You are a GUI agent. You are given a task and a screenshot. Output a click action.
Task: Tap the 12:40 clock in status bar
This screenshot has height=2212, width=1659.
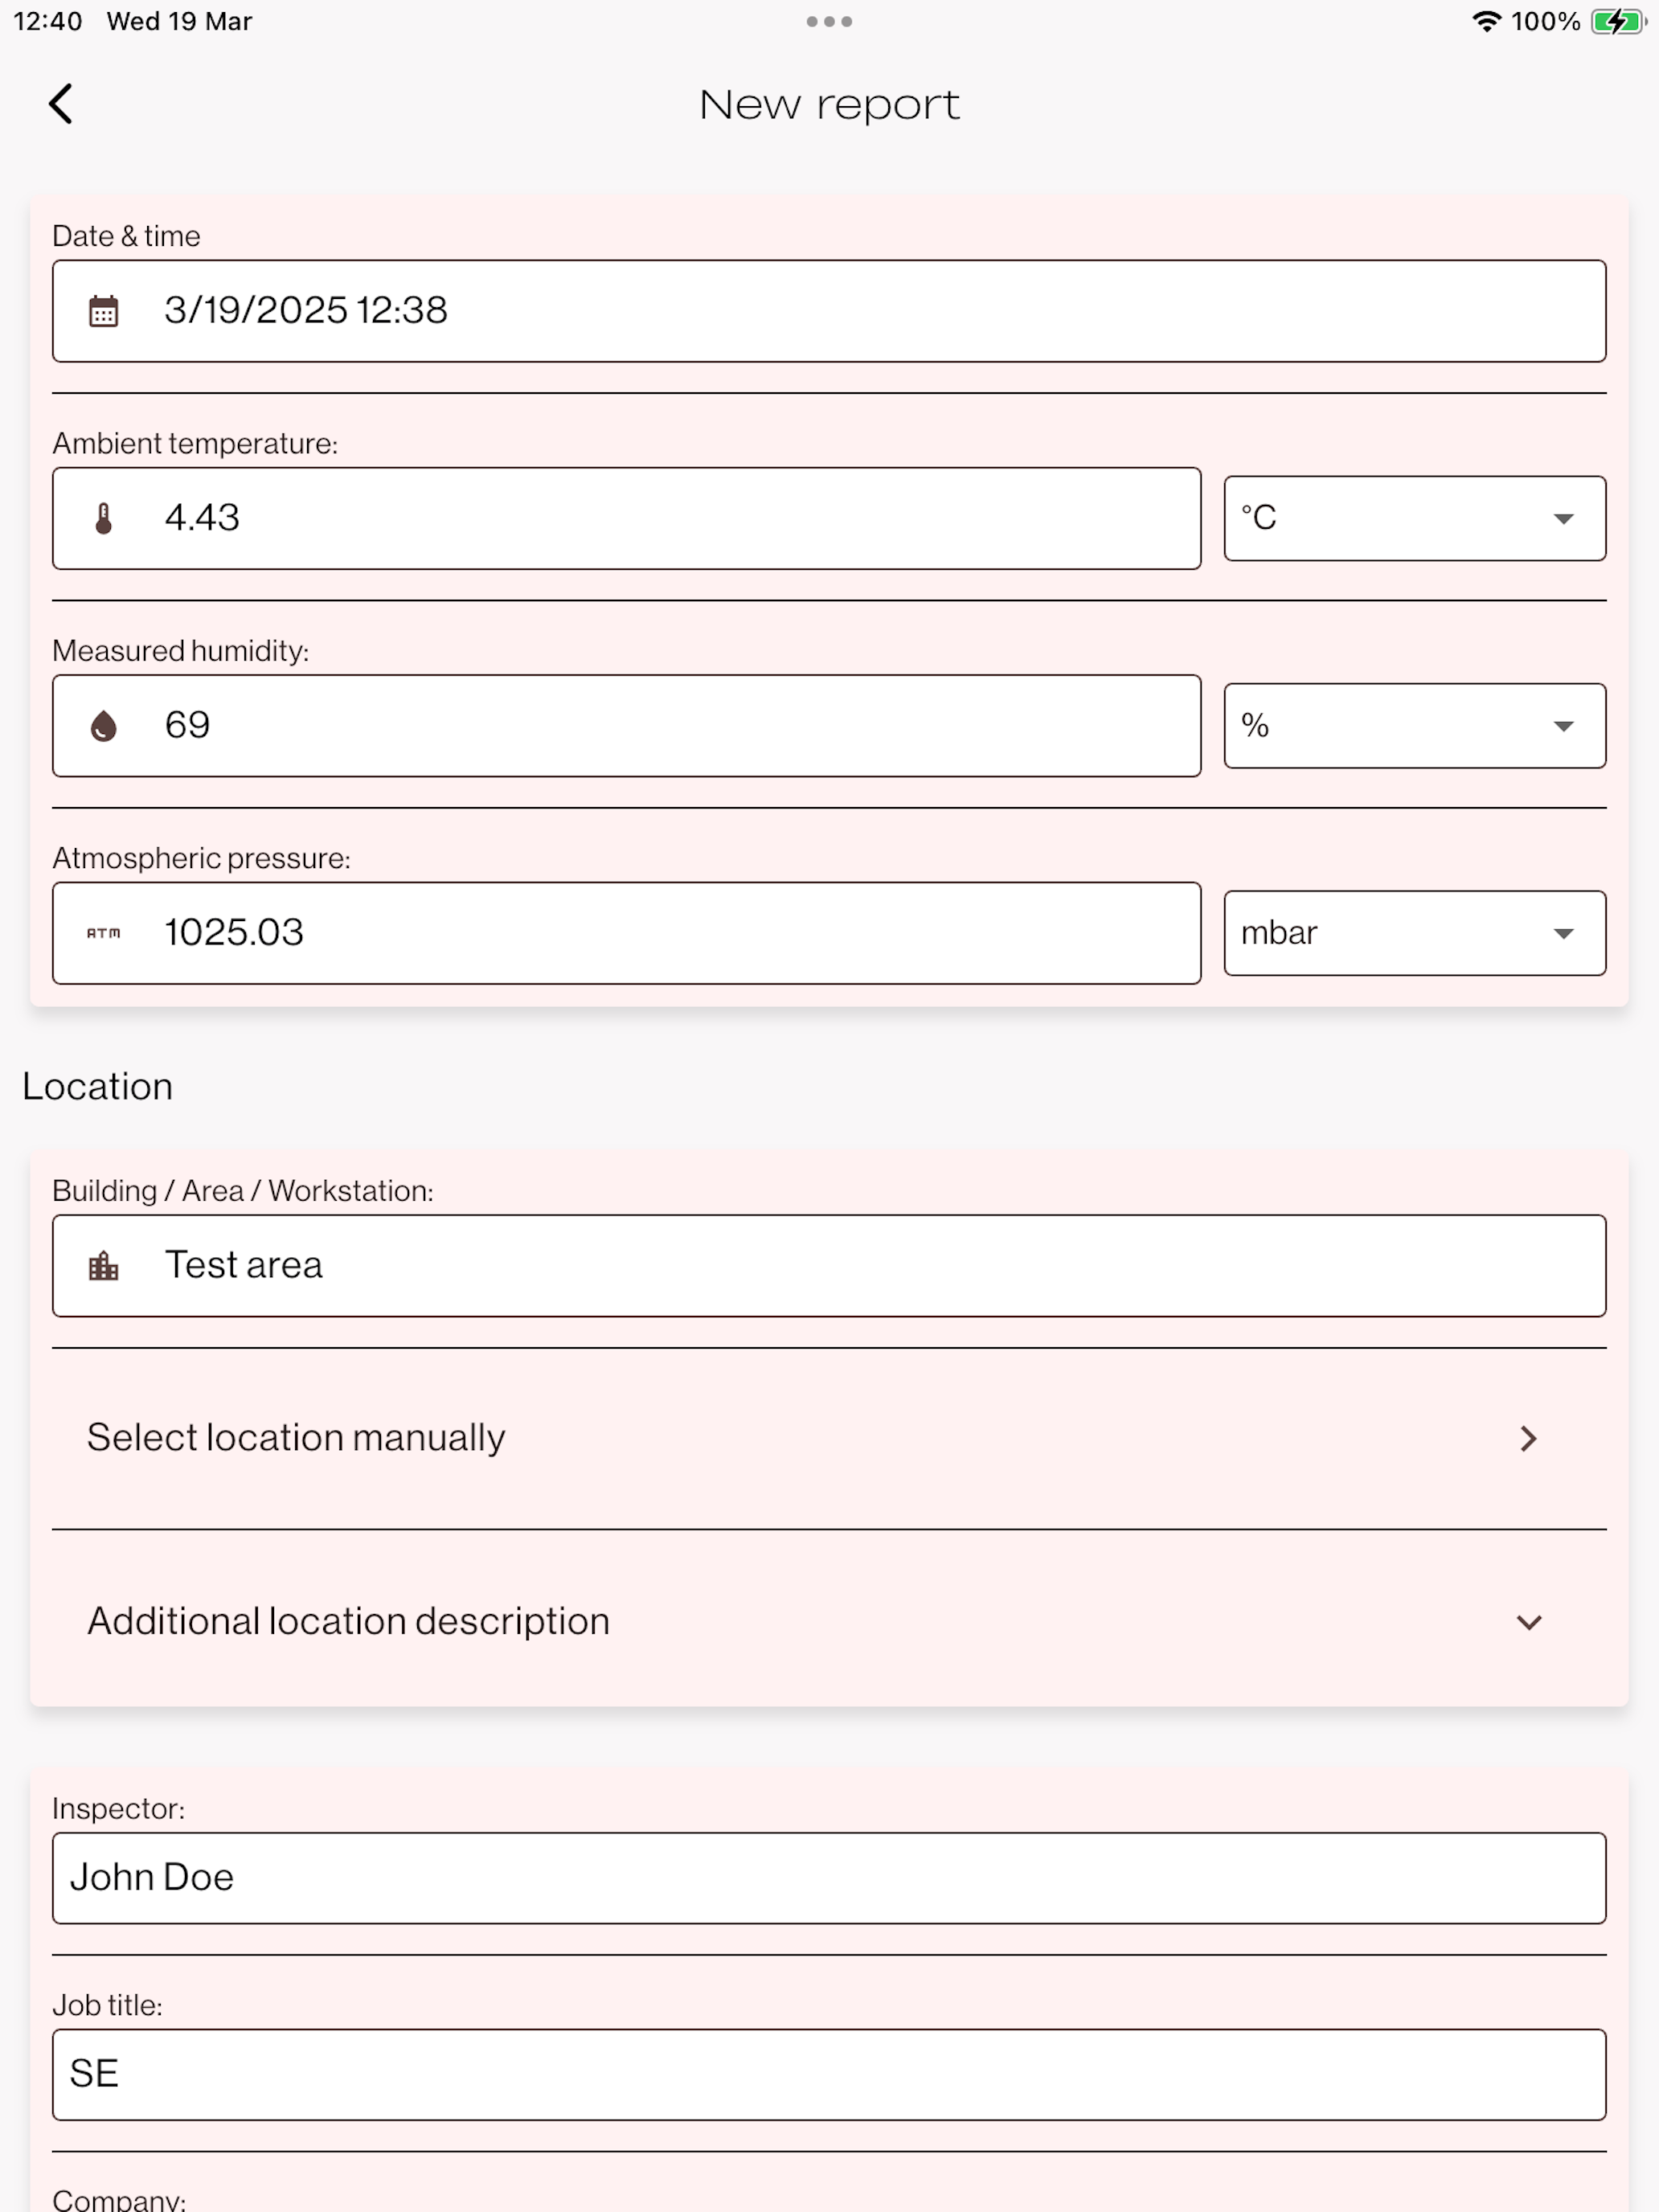point(48,21)
